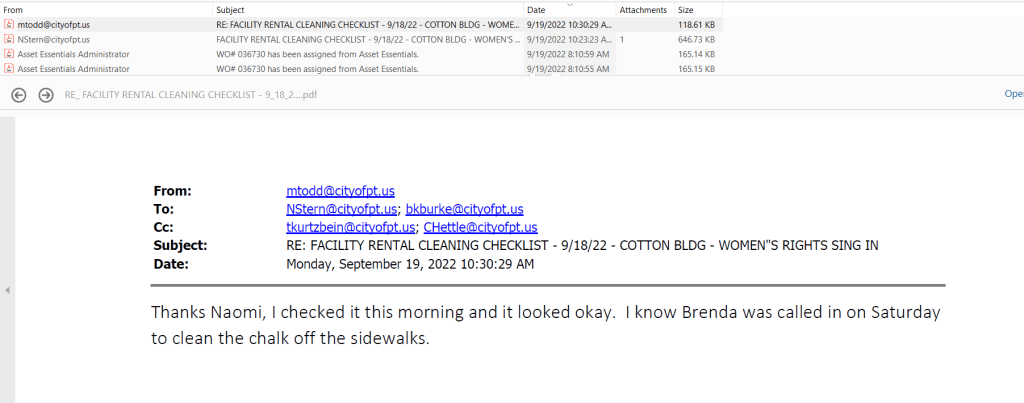The width and height of the screenshot is (1024, 403).
Task: Click the Open link at right edge
Action: [x=1013, y=94]
